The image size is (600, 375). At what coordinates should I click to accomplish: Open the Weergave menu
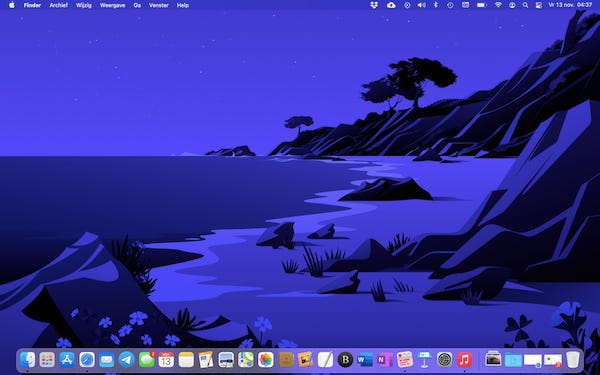[x=112, y=5]
